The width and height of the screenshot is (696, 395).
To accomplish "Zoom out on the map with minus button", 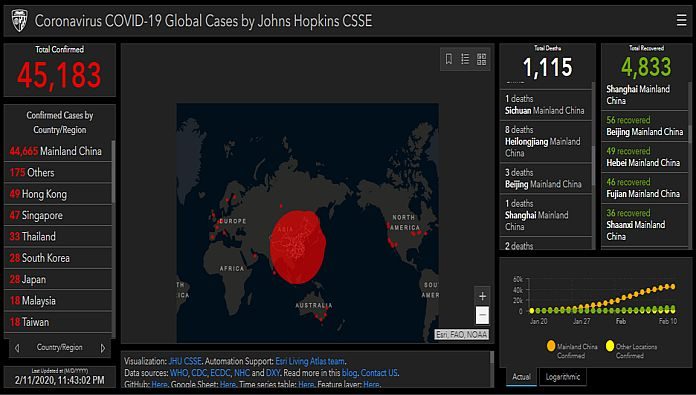I will 482,315.
